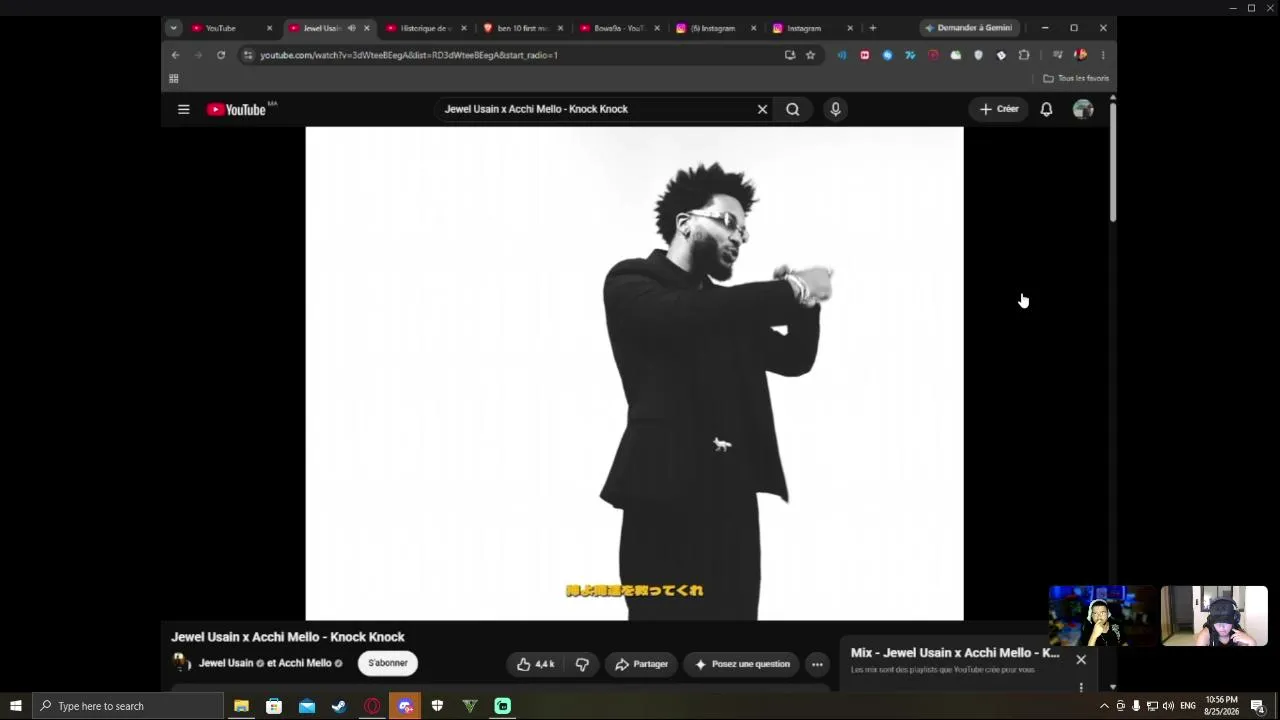The image size is (1280, 720).
Task: Close the Mix playlist panel
Action: [1081, 660]
